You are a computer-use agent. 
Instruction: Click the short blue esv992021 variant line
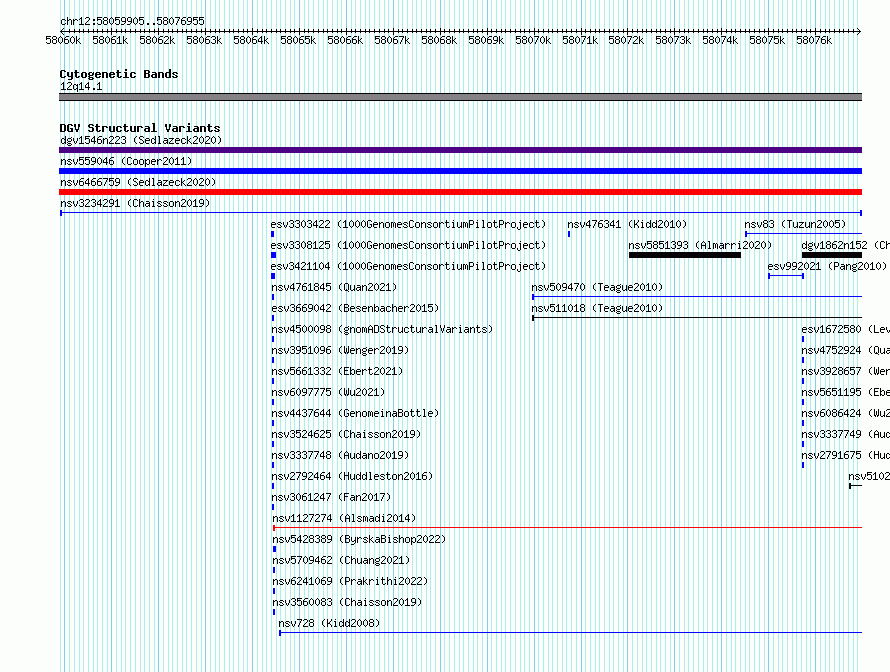[x=786, y=276]
